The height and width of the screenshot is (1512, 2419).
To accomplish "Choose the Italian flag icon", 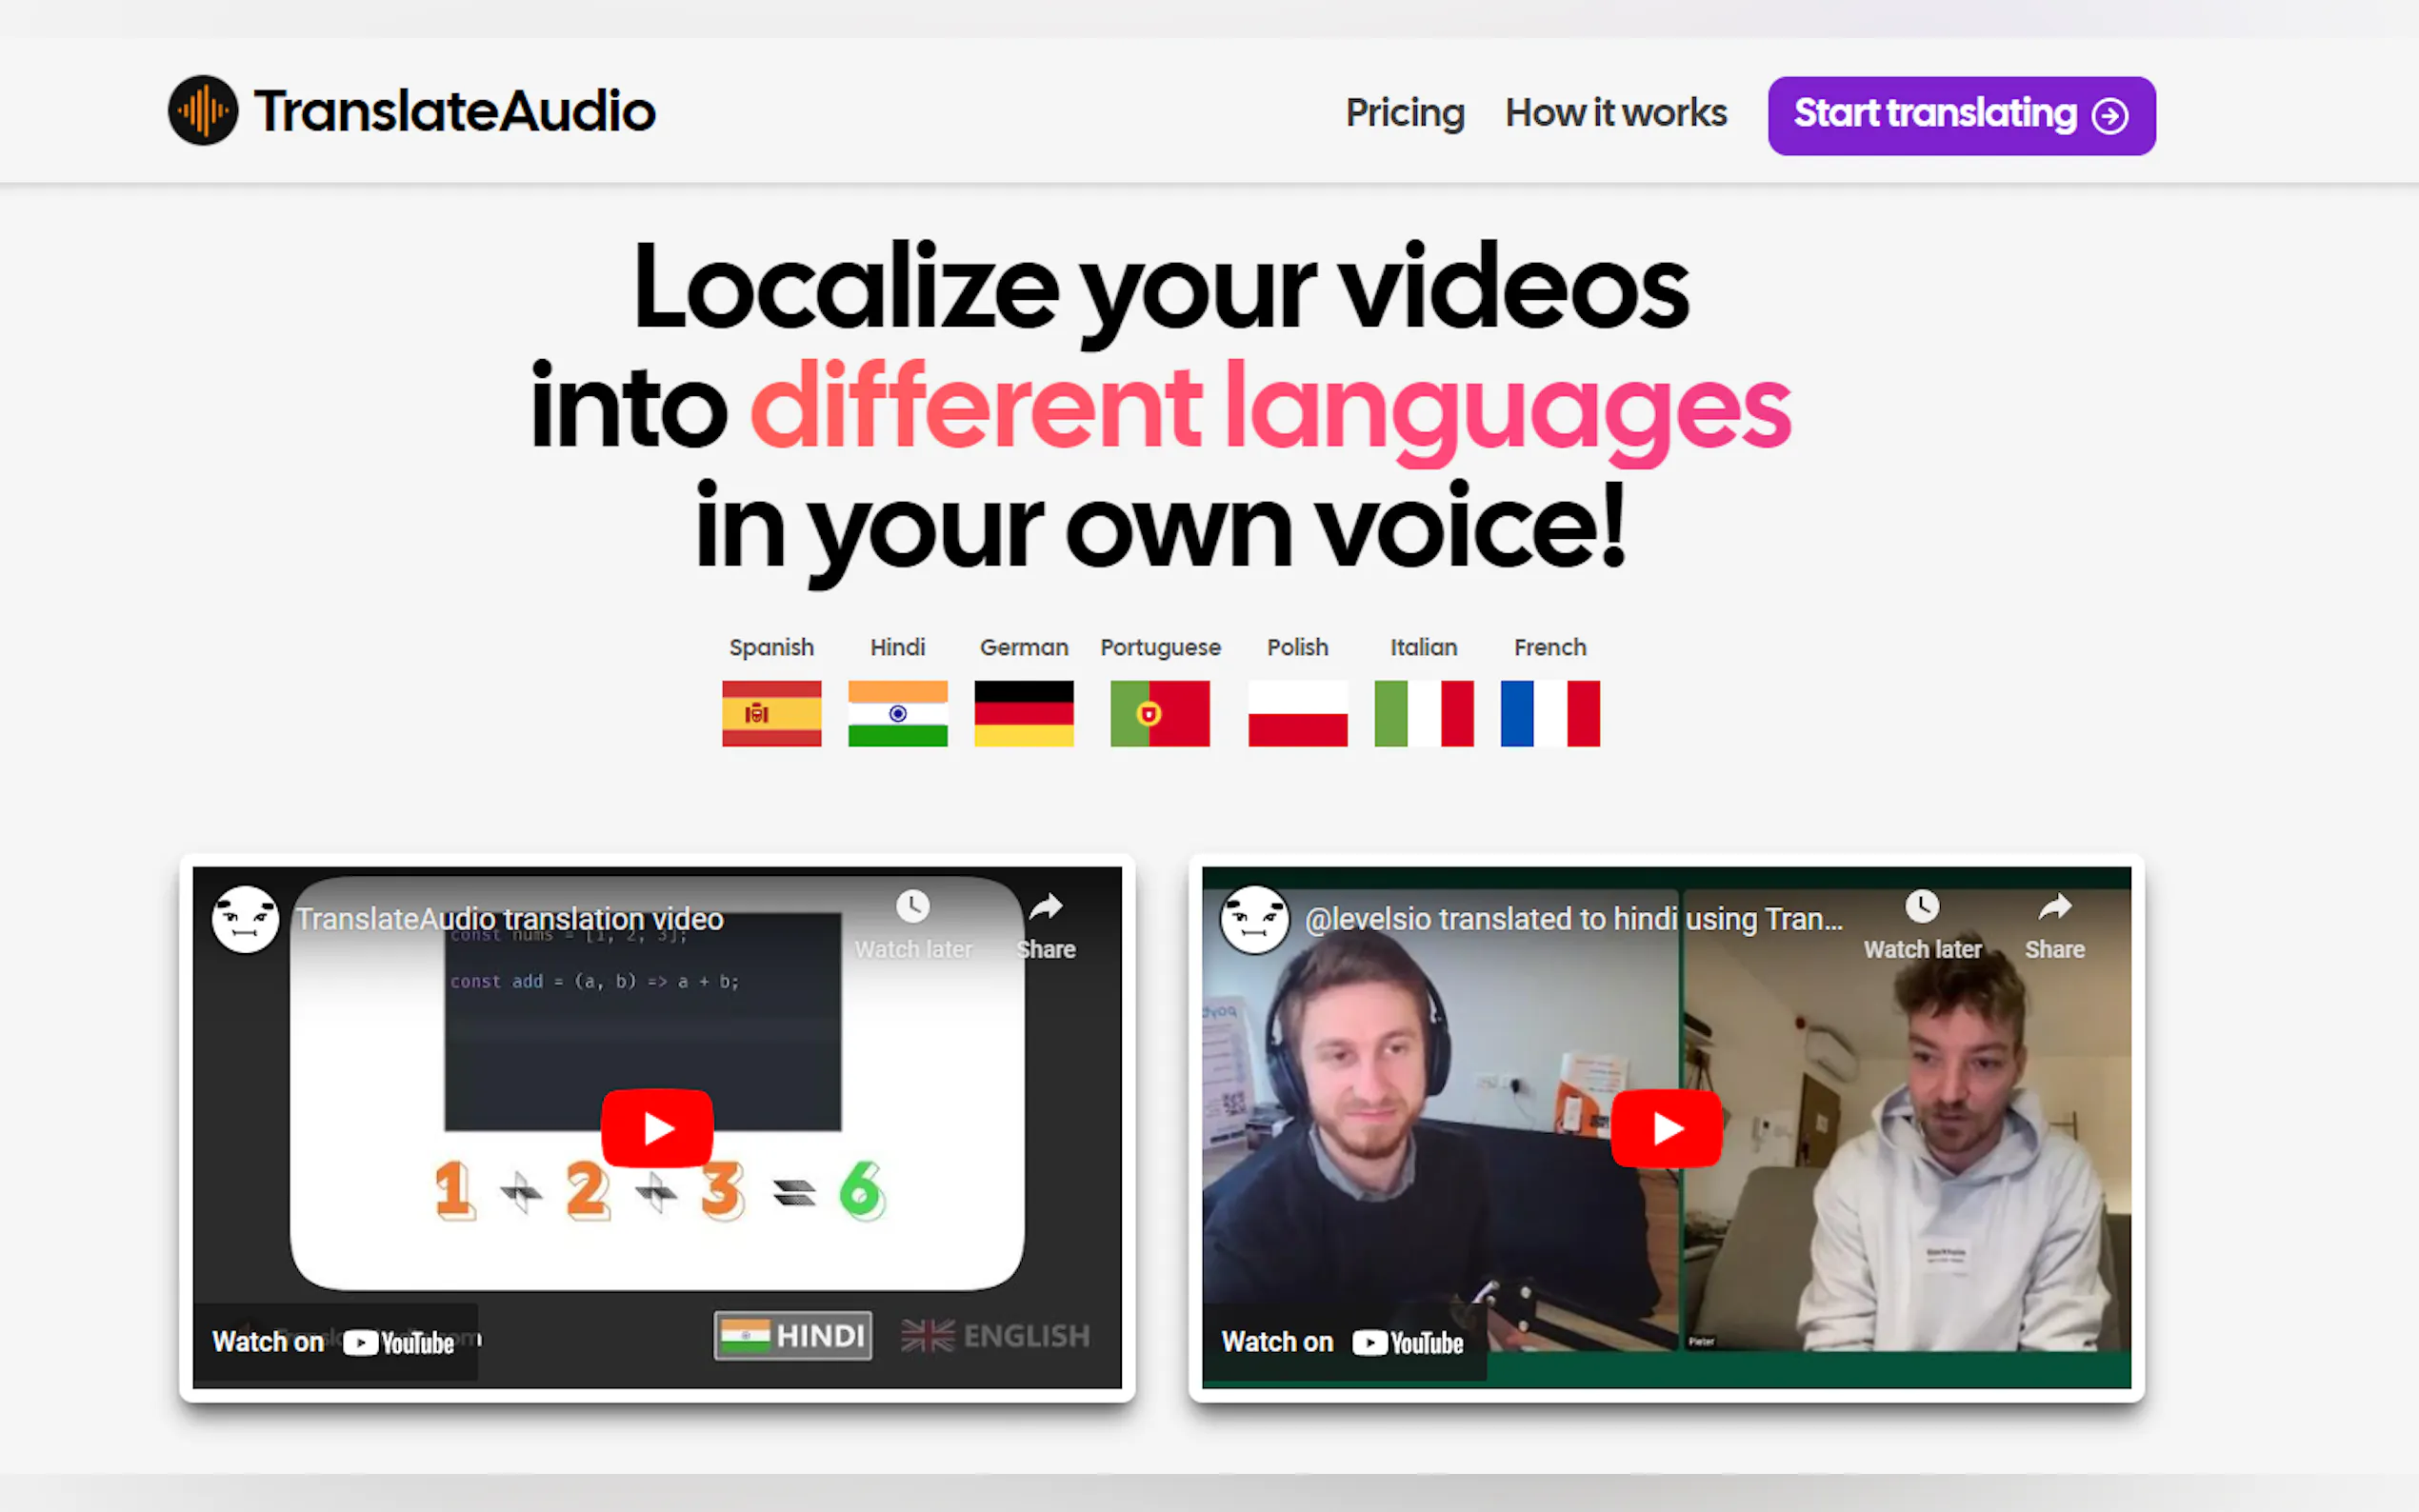I will [1423, 713].
